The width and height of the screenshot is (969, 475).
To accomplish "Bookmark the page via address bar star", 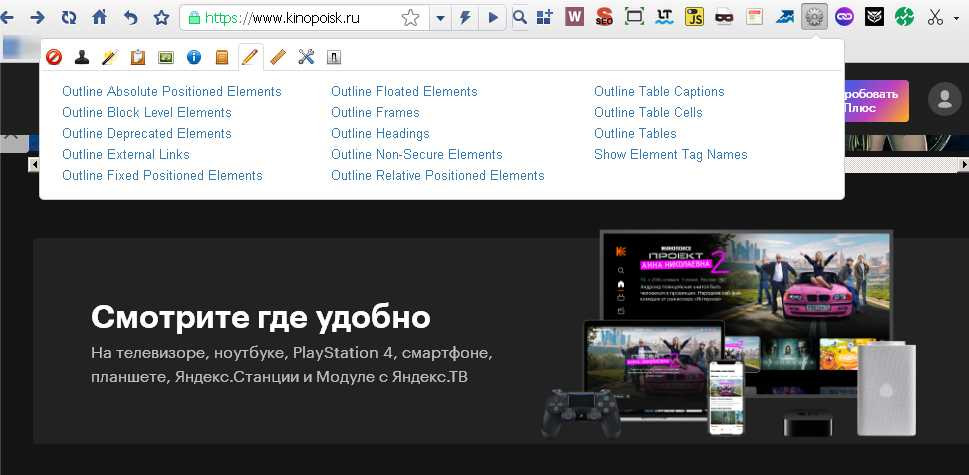I will [x=410, y=17].
